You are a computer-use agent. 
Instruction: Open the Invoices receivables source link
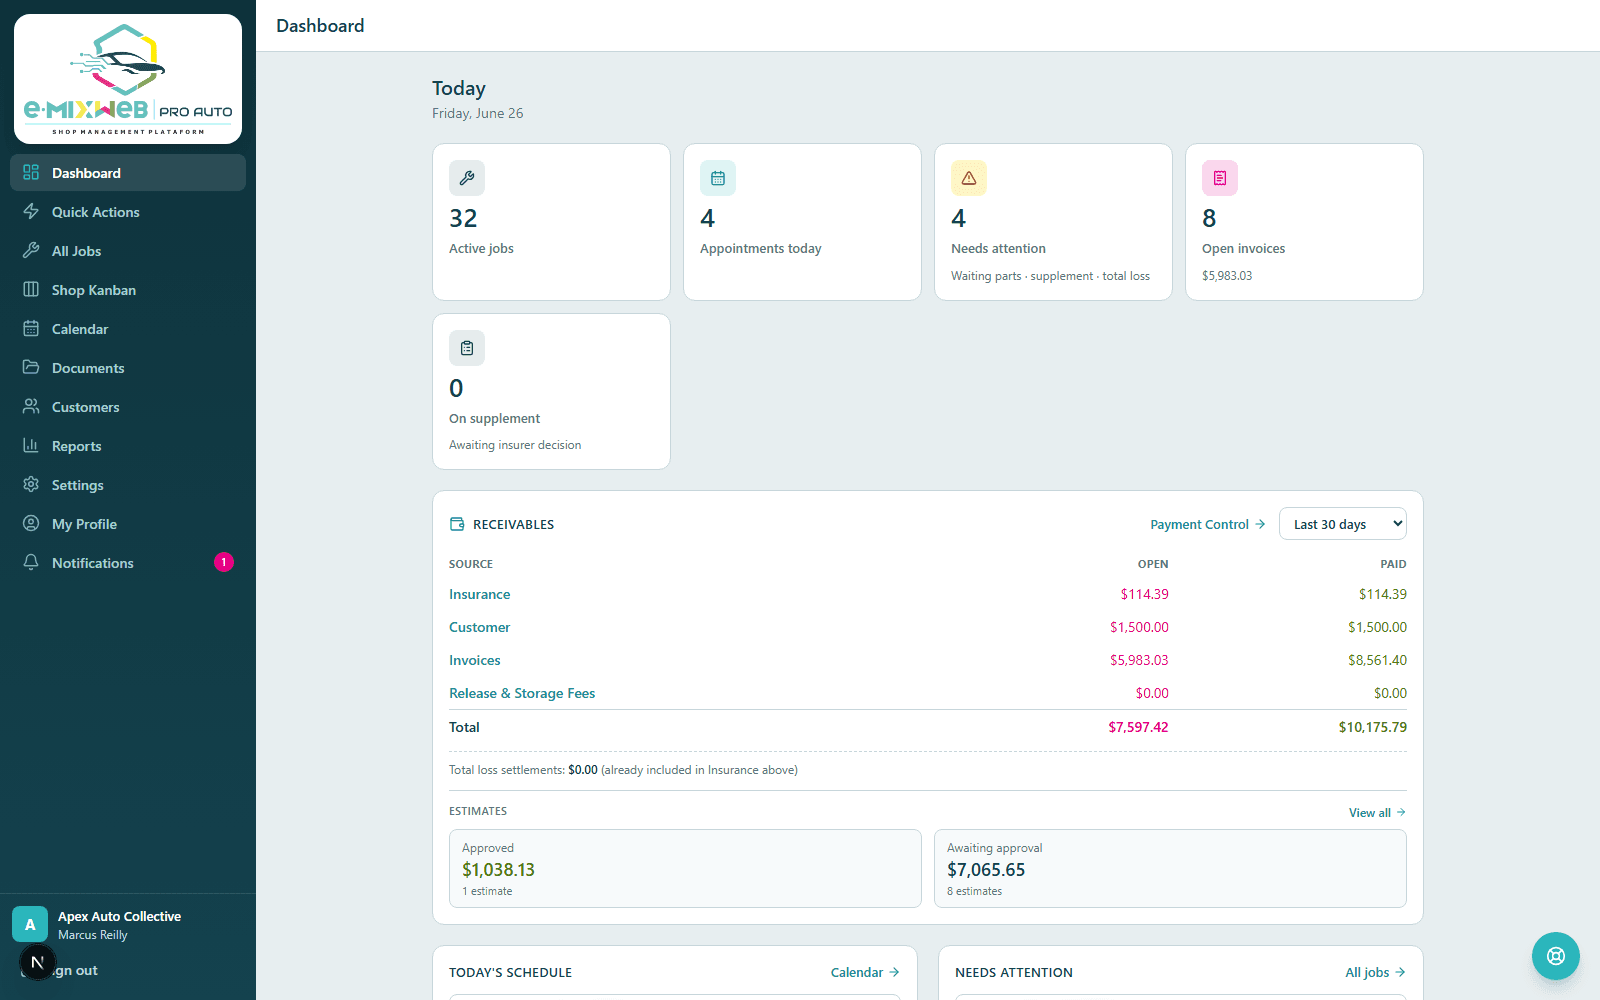pos(474,660)
